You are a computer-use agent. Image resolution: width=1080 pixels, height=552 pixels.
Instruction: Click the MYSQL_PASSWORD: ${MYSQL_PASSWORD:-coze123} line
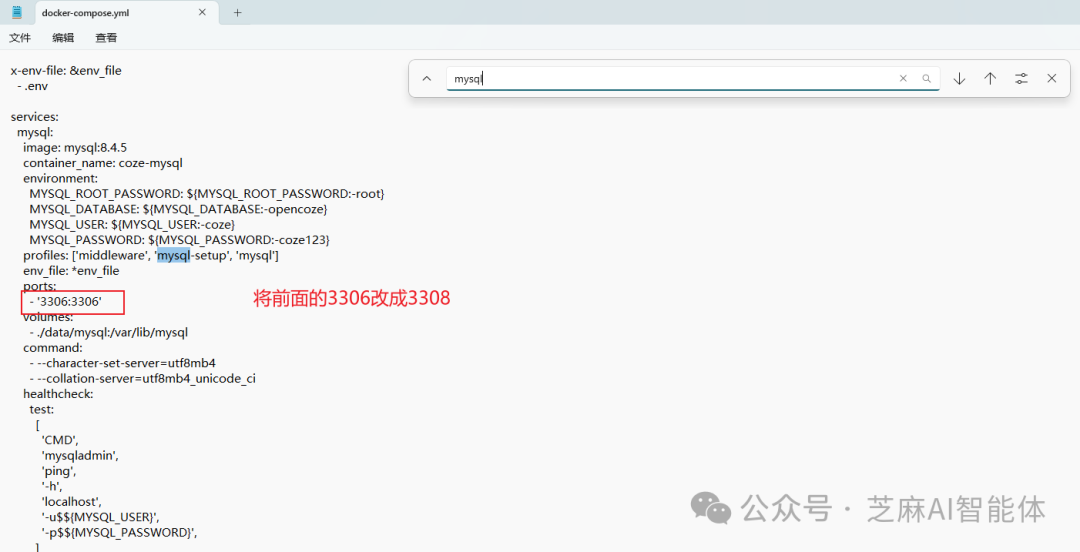click(x=180, y=240)
